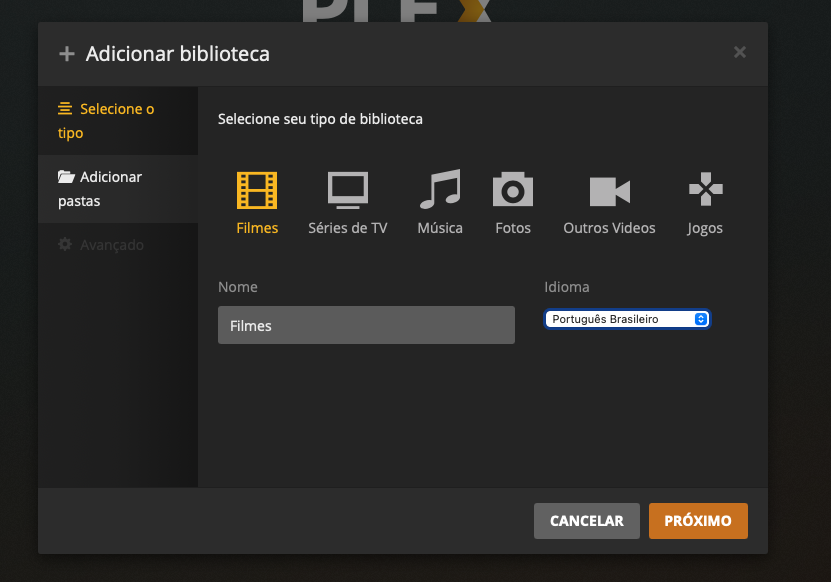Close the Adicionar biblioteca dialog

point(740,52)
